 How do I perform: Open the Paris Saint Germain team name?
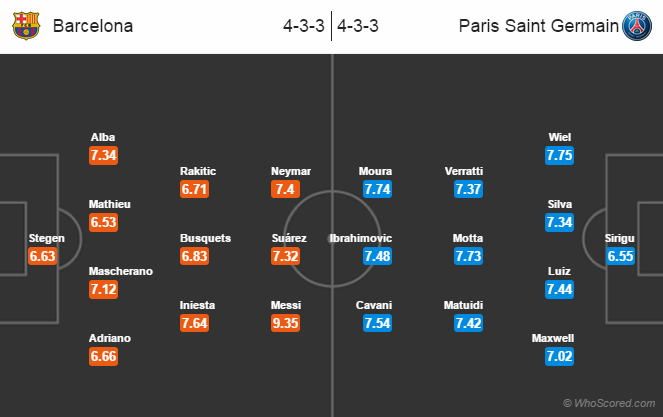click(x=538, y=26)
